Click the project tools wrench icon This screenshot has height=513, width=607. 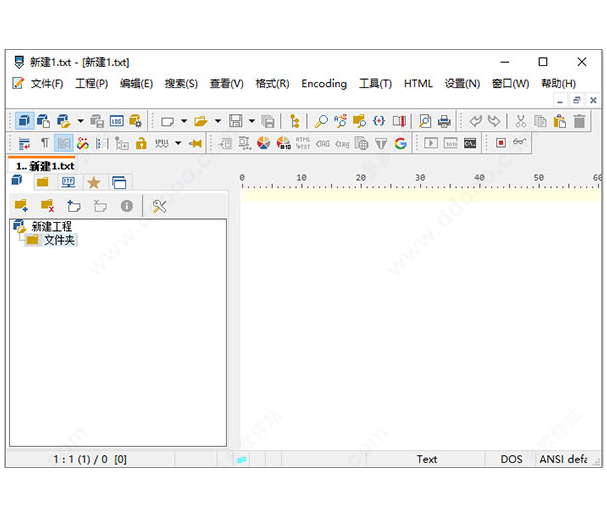point(159,206)
